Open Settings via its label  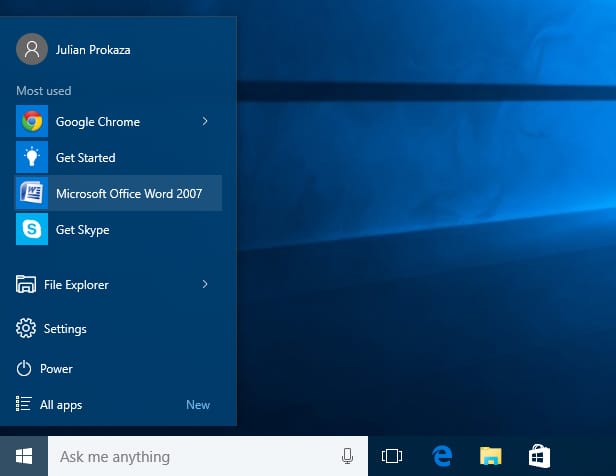pos(65,329)
